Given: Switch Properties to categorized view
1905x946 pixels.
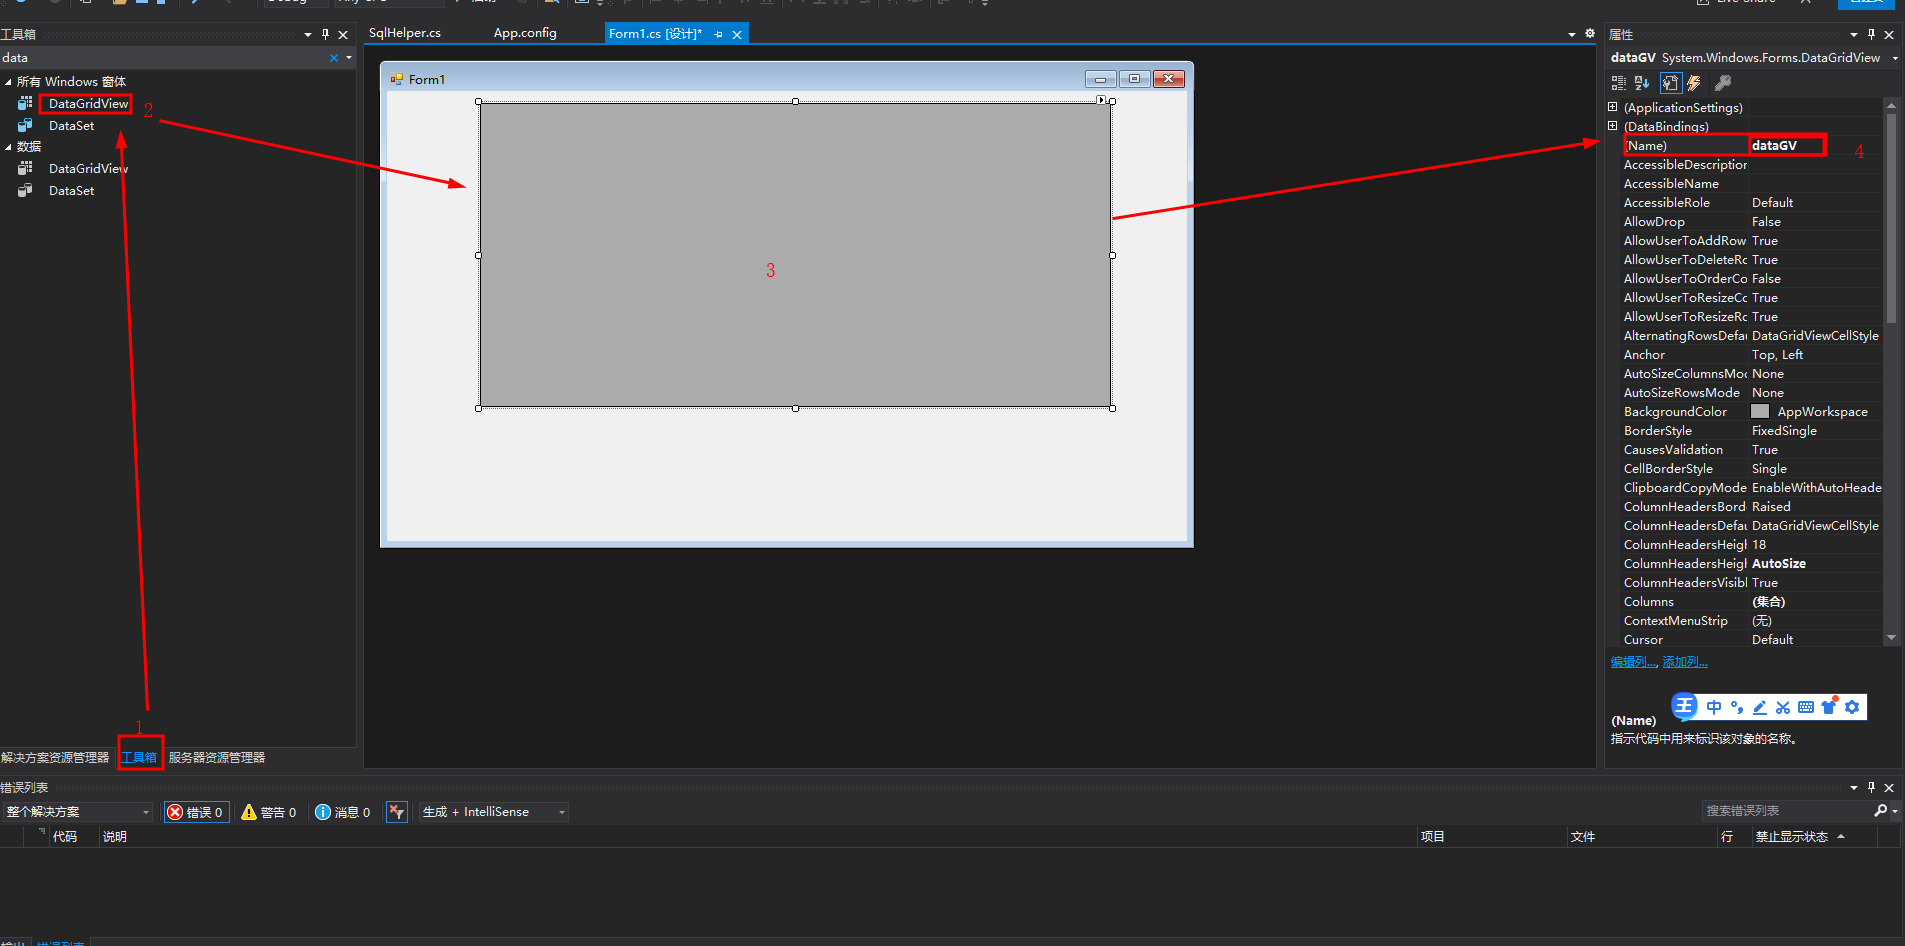Looking at the screenshot, I should 1619,83.
